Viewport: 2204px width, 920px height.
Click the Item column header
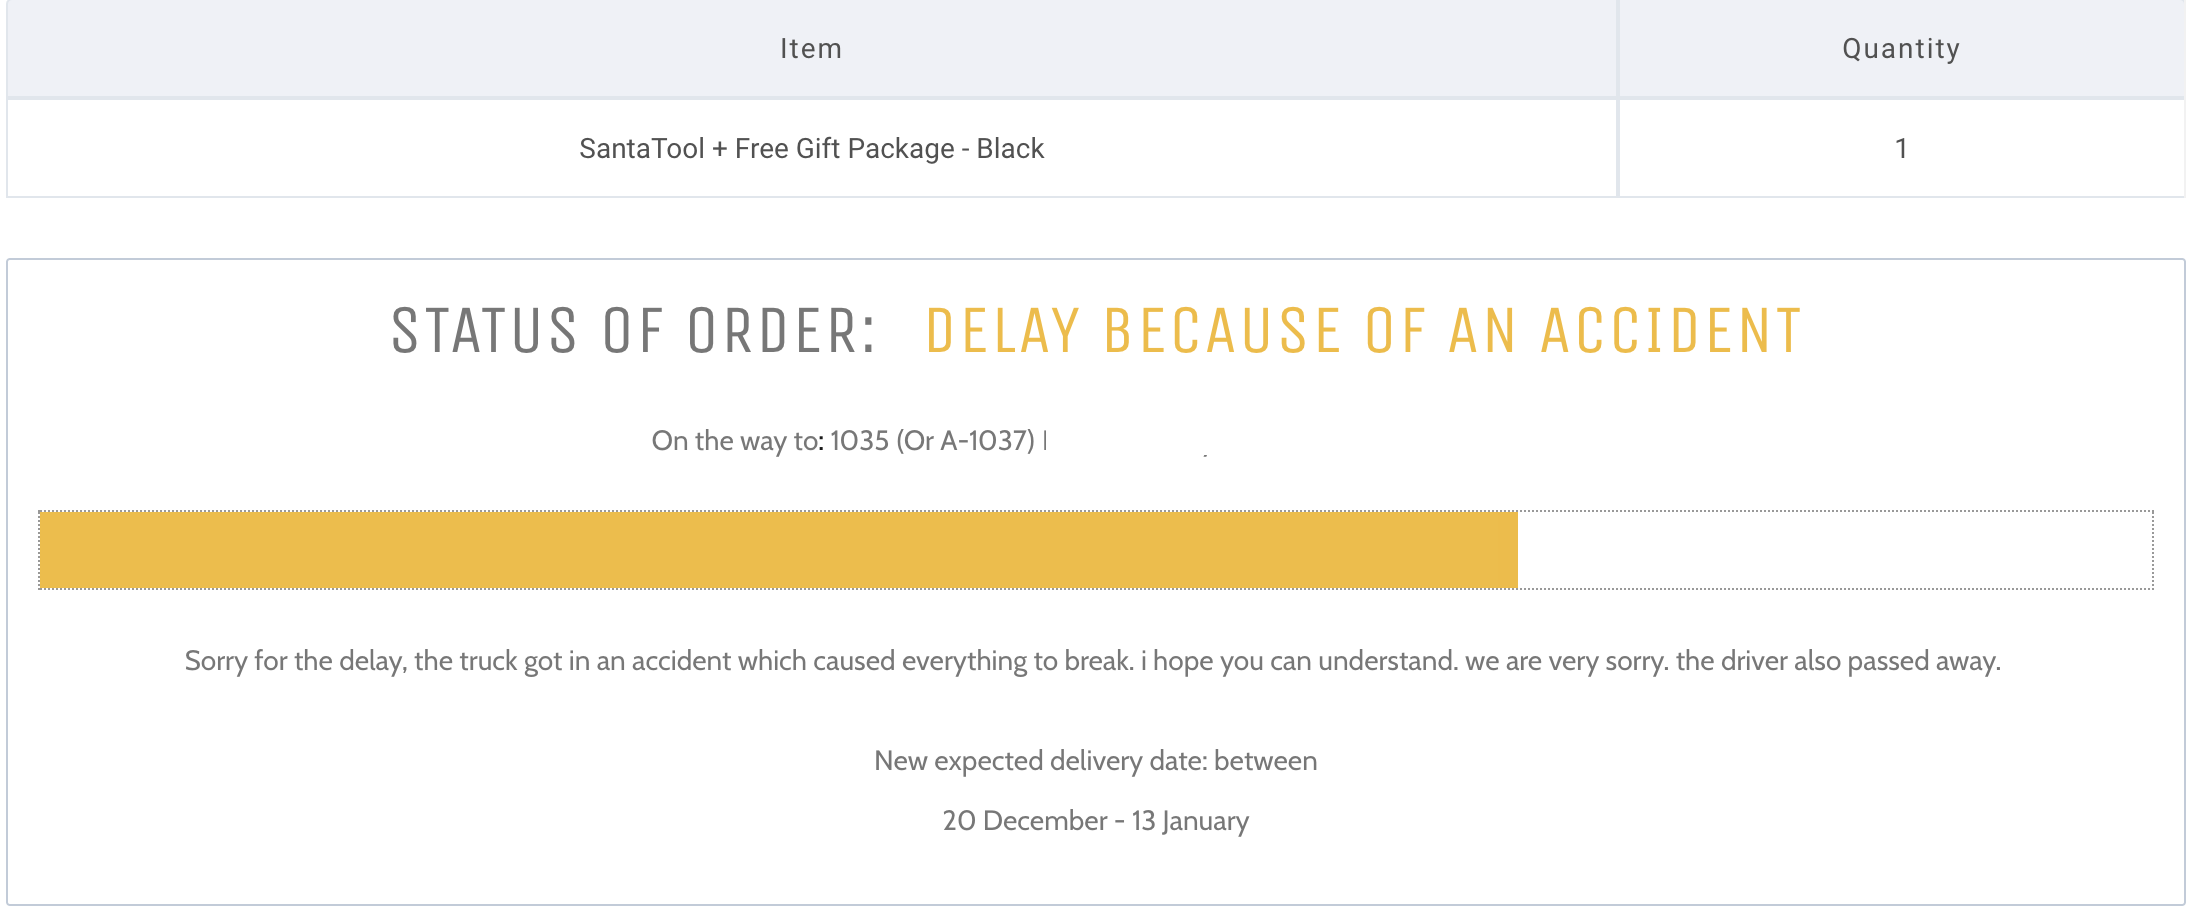click(x=811, y=49)
